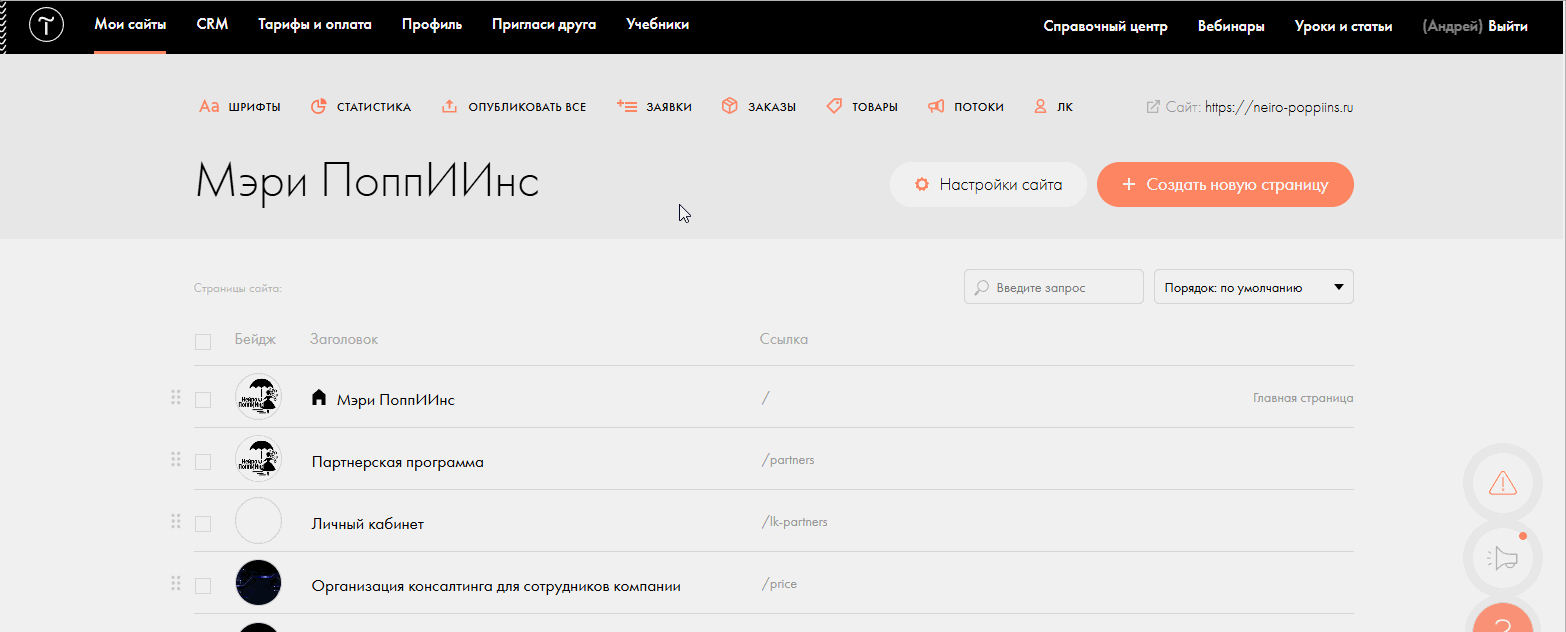The image size is (1566, 632).
Task: Click Мэри ПоппИИнс page badge thumbnail
Action: [258, 397]
